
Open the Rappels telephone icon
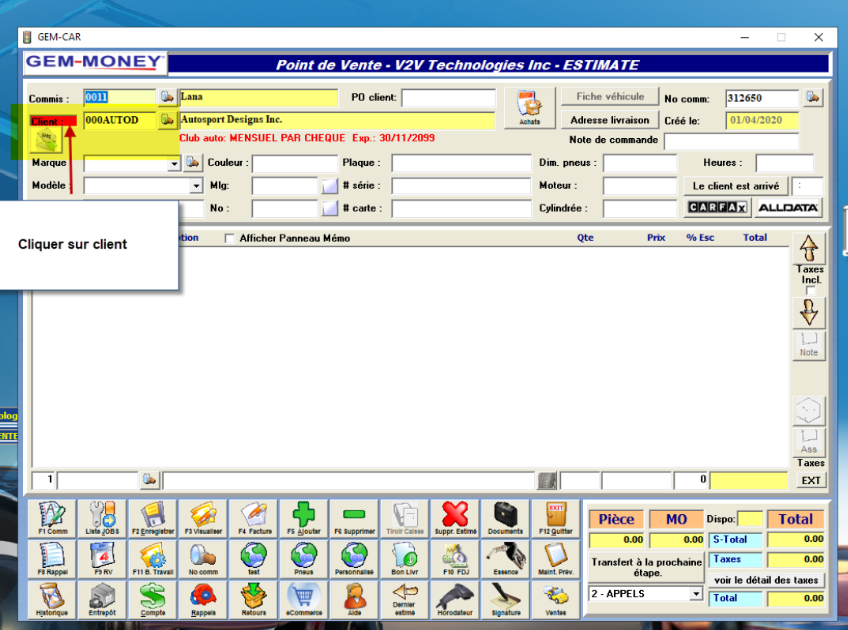point(203,600)
